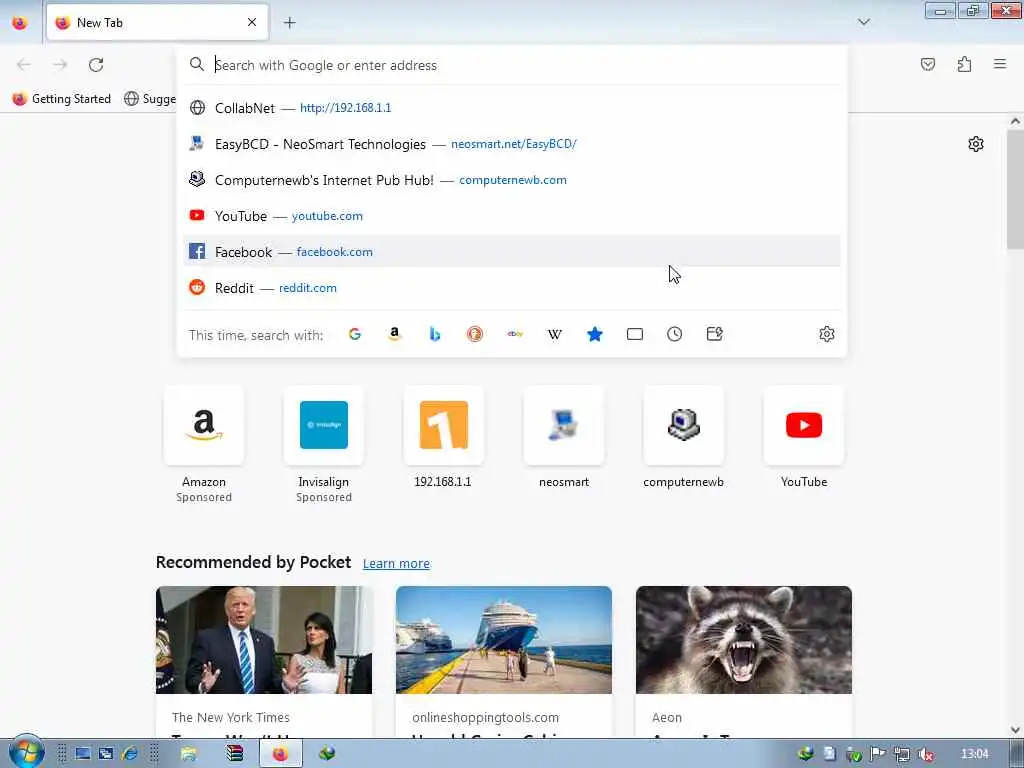The height and width of the screenshot is (768, 1024).
Task: Open the Getting Started bookmark
Action: click(x=62, y=99)
